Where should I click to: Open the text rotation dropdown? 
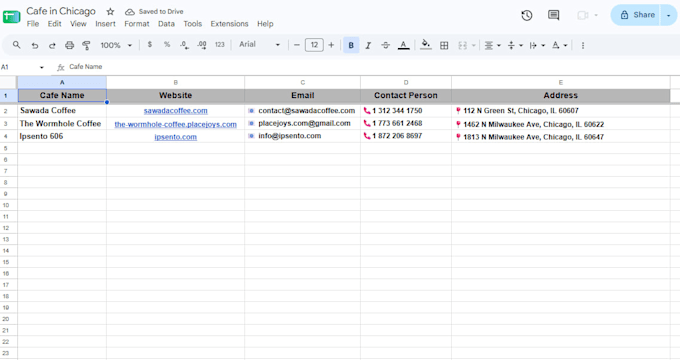click(x=559, y=45)
